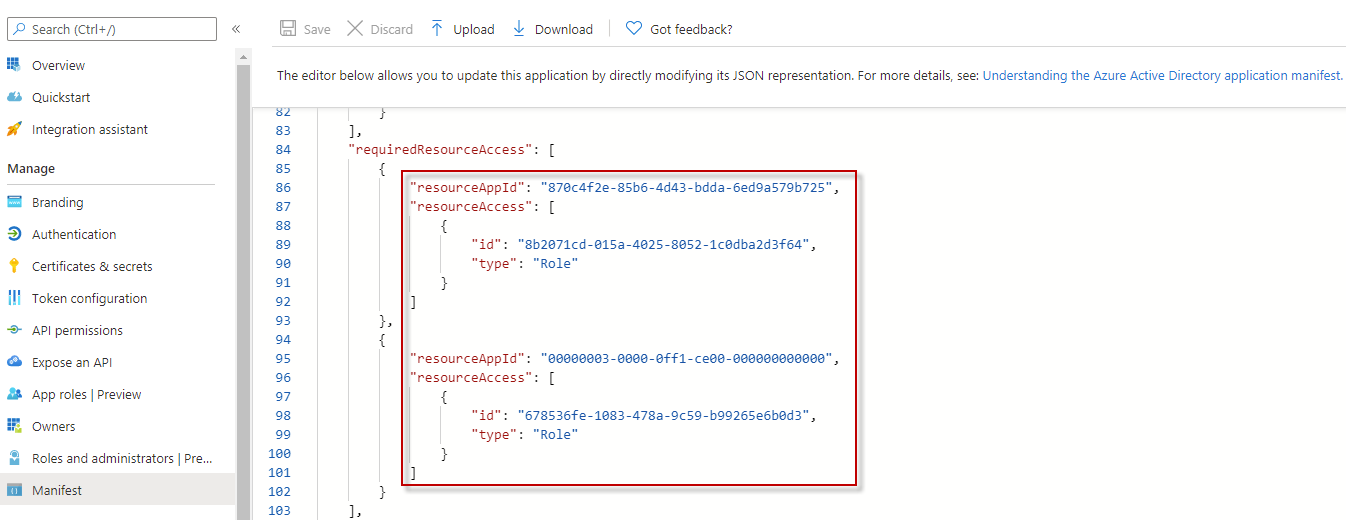This screenshot has width=1346, height=520.
Task: Focus the Search (Ctrl+/) field
Action: coord(112,29)
